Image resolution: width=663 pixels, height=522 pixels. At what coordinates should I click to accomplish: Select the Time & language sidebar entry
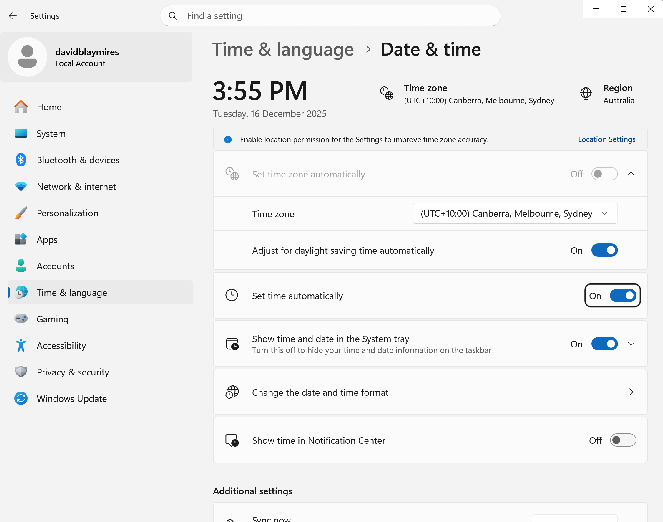(100, 292)
